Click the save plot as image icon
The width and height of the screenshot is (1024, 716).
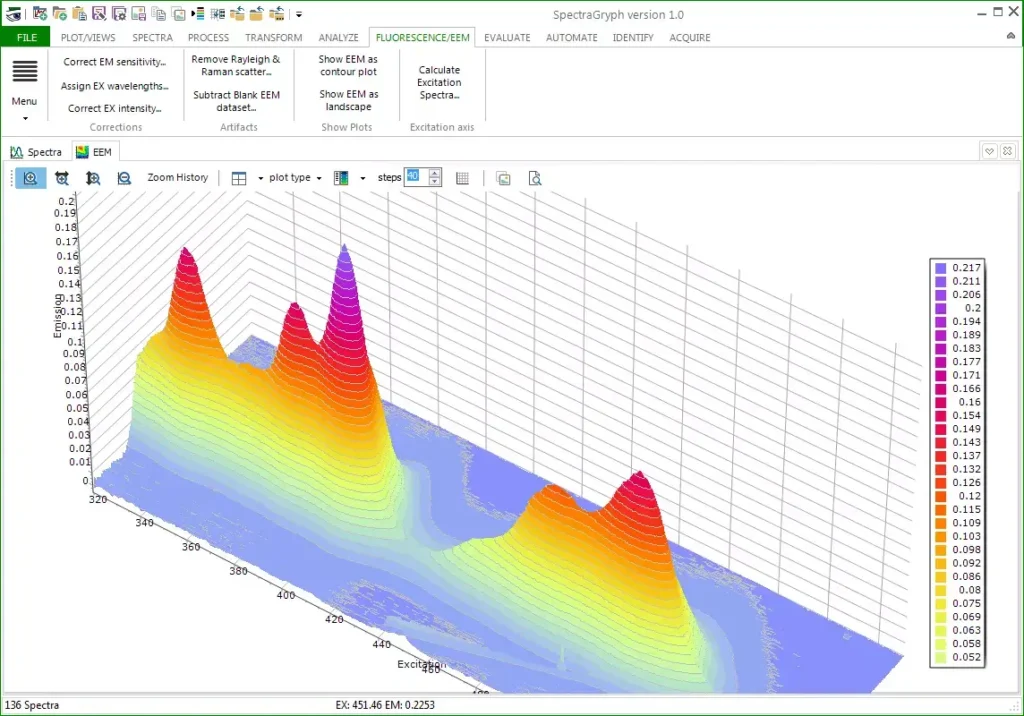point(138,13)
